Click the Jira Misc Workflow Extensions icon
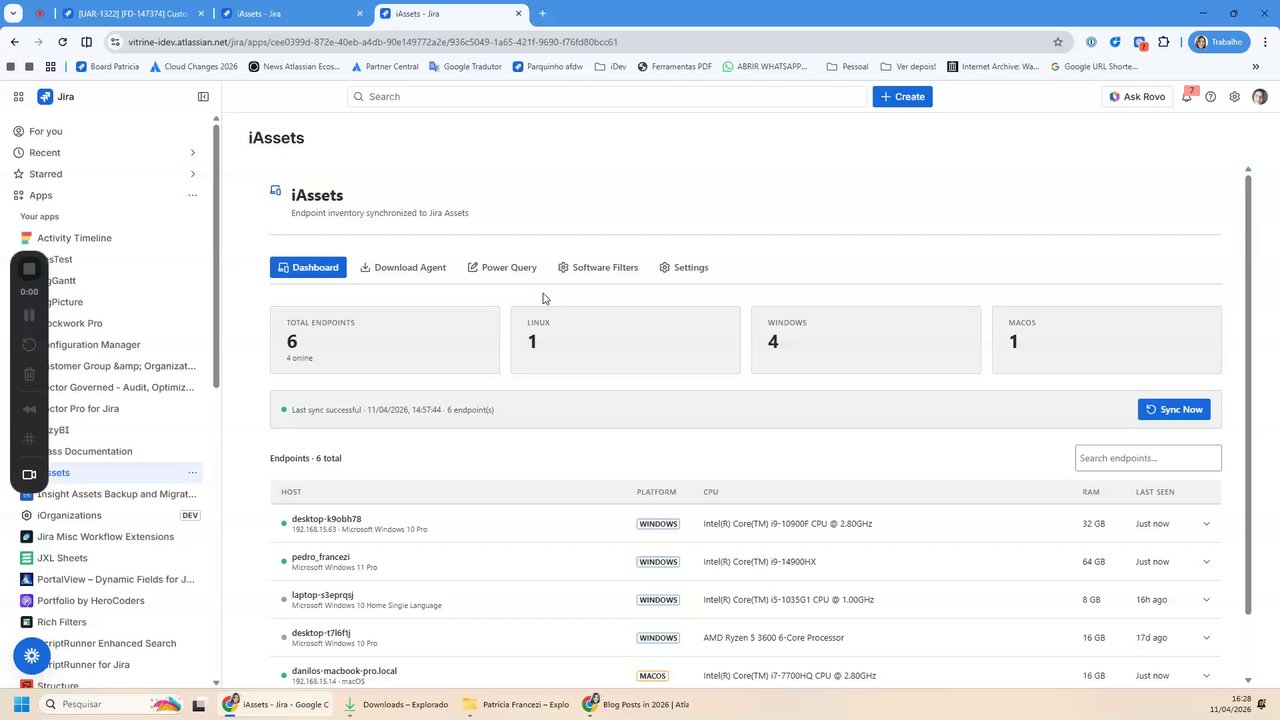The width and height of the screenshot is (1280, 720). [27, 537]
